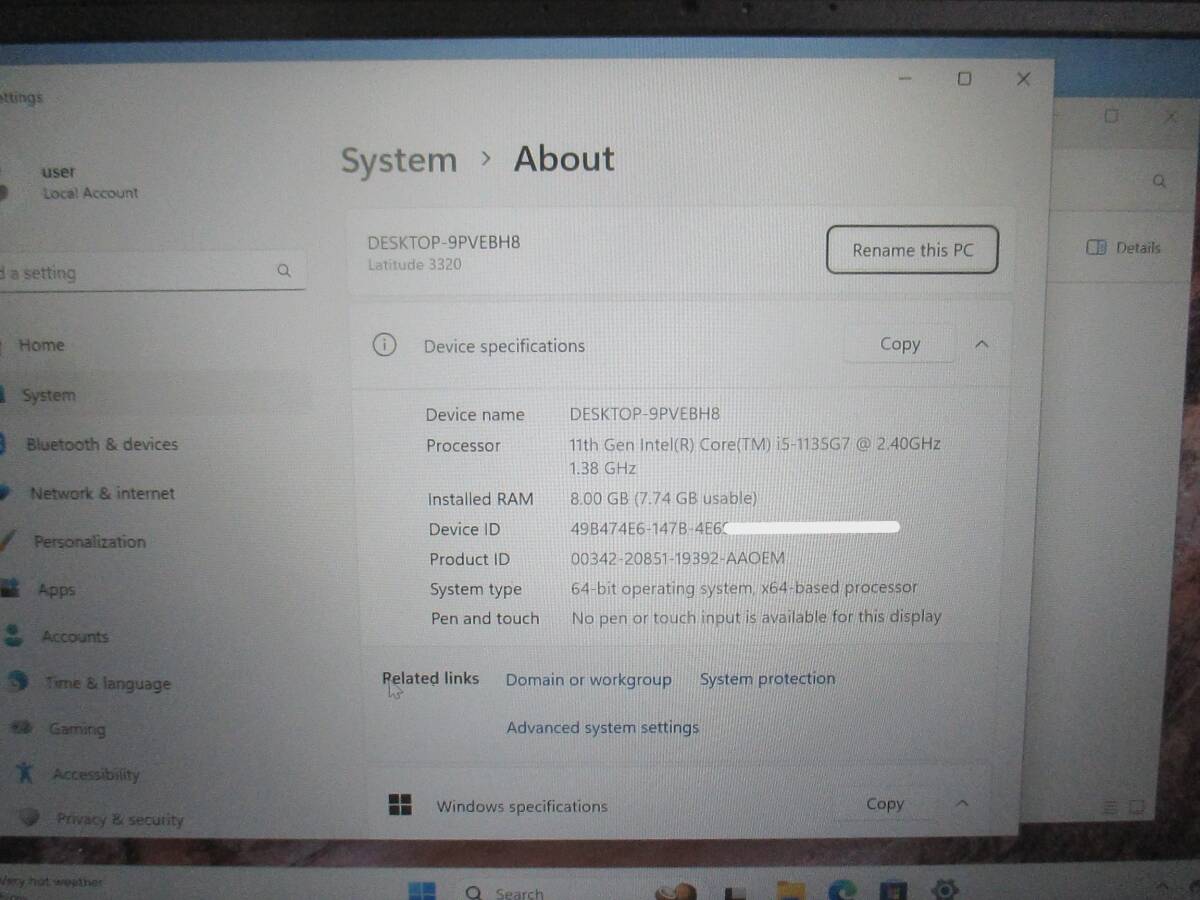Select the large-icons view button in the Explorer status bar
Image resolution: width=1200 pixels, height=900 pixels.
tap(1138, 806)
